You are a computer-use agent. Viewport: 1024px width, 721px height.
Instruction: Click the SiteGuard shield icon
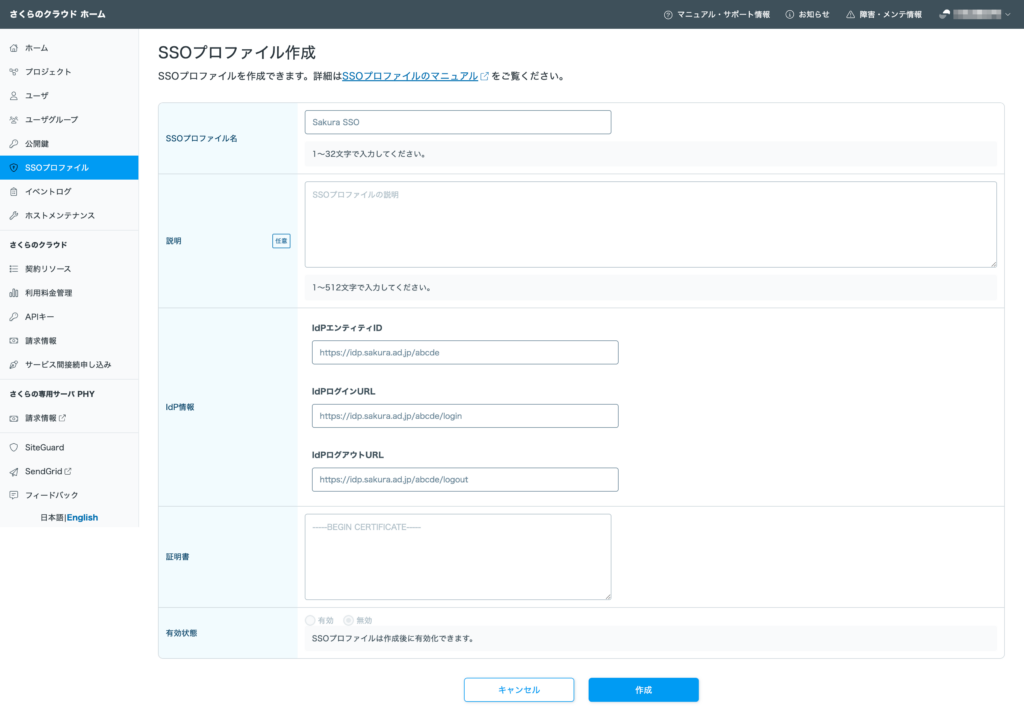(14, 448)
